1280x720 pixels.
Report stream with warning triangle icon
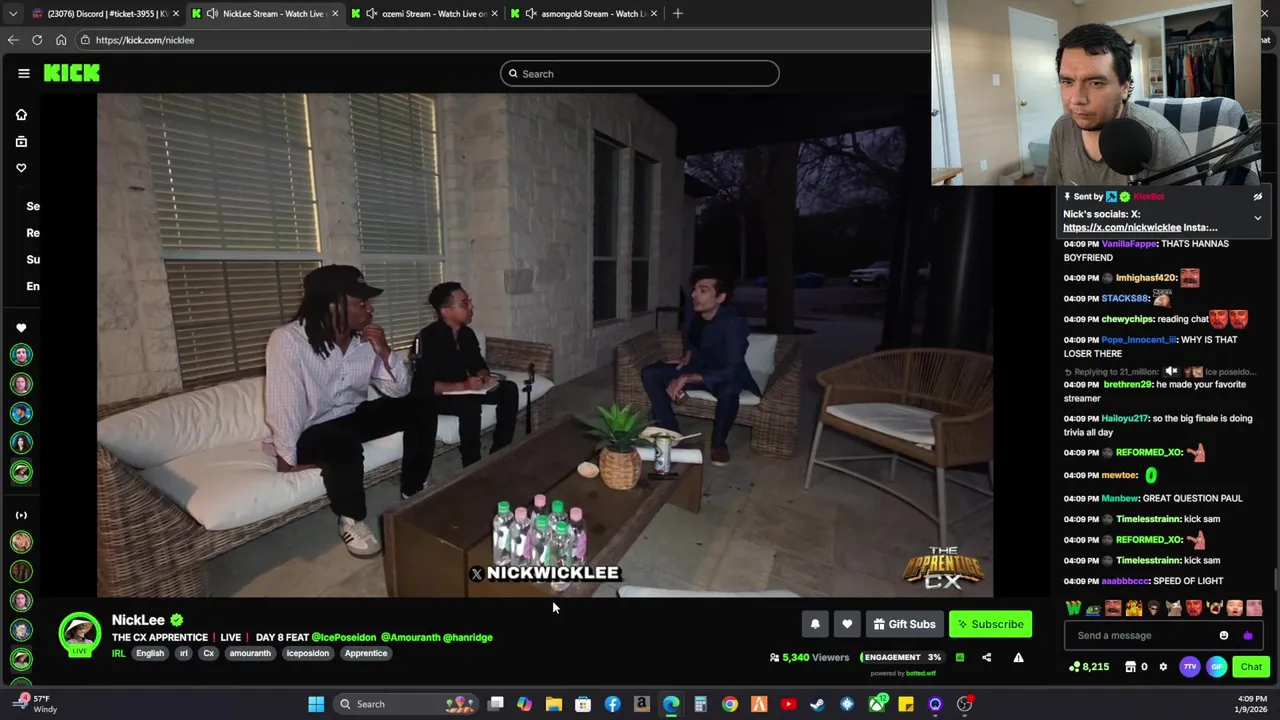tap(1018, 657)
